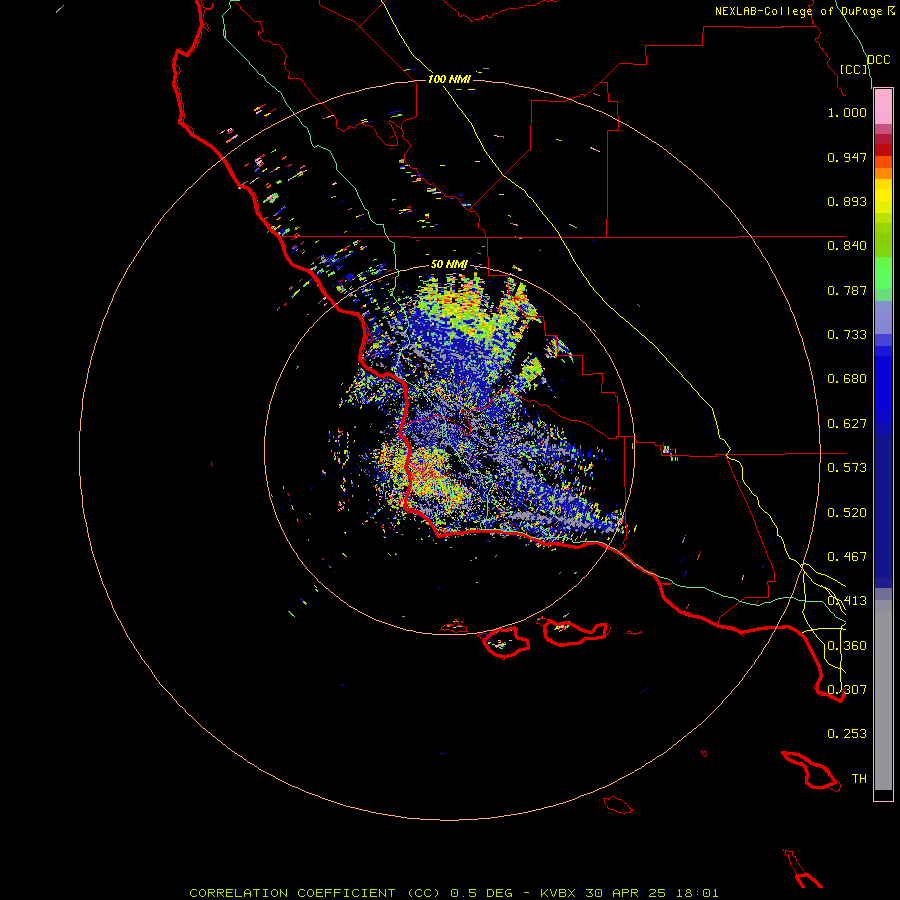Click the 0.520 scale value
The width and height of the screenshot is (900, 900).
847,513
